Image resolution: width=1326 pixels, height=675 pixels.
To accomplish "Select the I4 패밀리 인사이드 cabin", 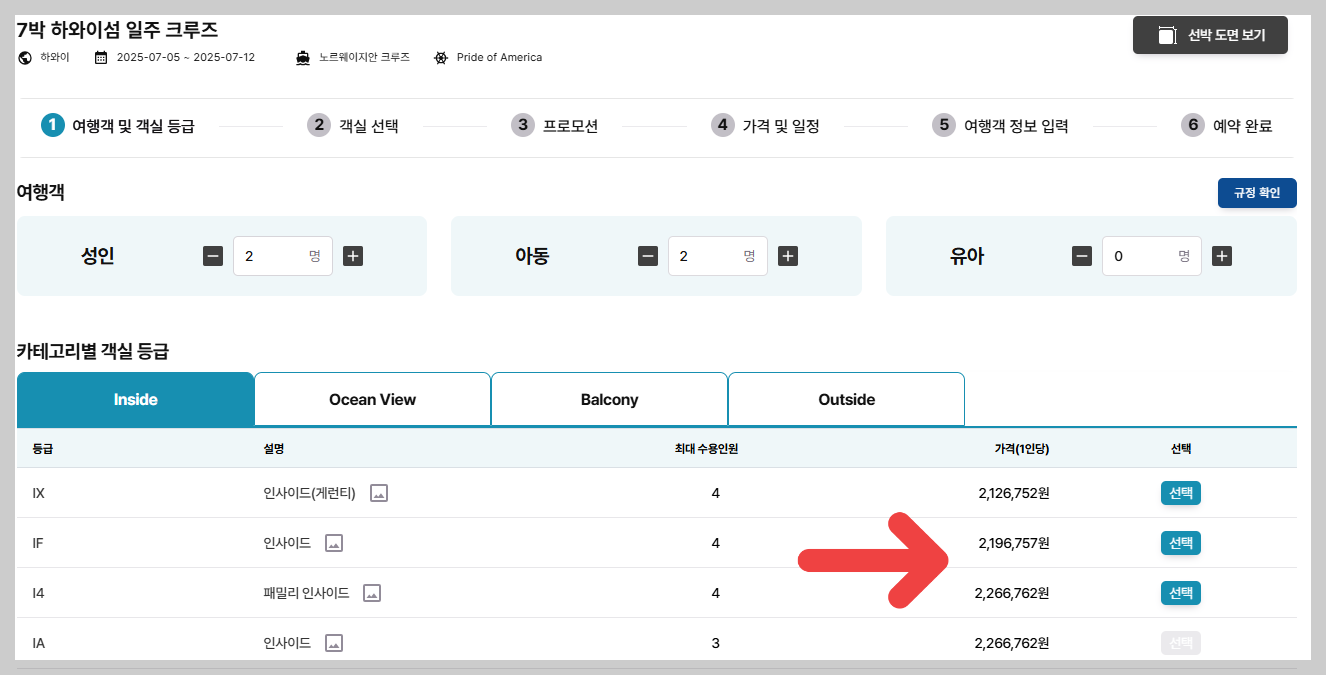I will coord(1180,593).
